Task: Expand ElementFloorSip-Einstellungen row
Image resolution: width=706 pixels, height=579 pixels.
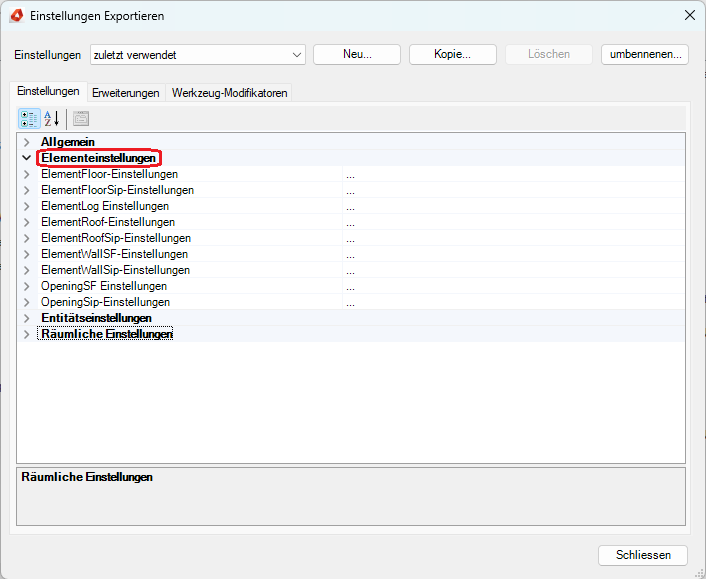Action: click(x=27, y=190)
